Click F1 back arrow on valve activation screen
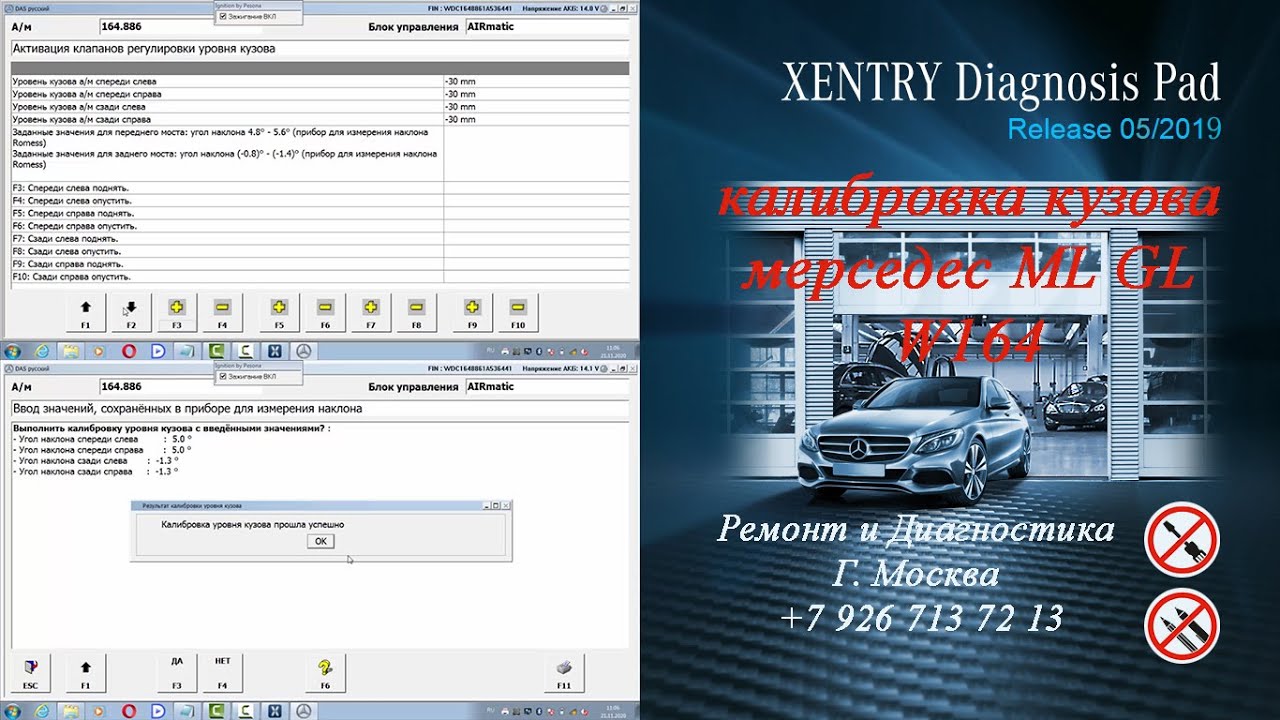The image size is (1280, 720). click(85, 313)
